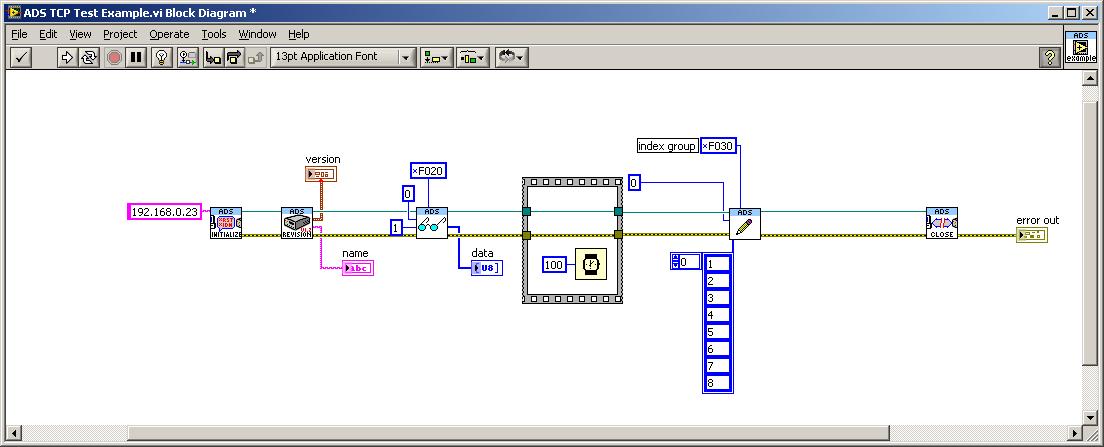Click the ADS example VI icon pane
The height and width of the screenshot is (447, 1104).
[x=1080, y=47]
